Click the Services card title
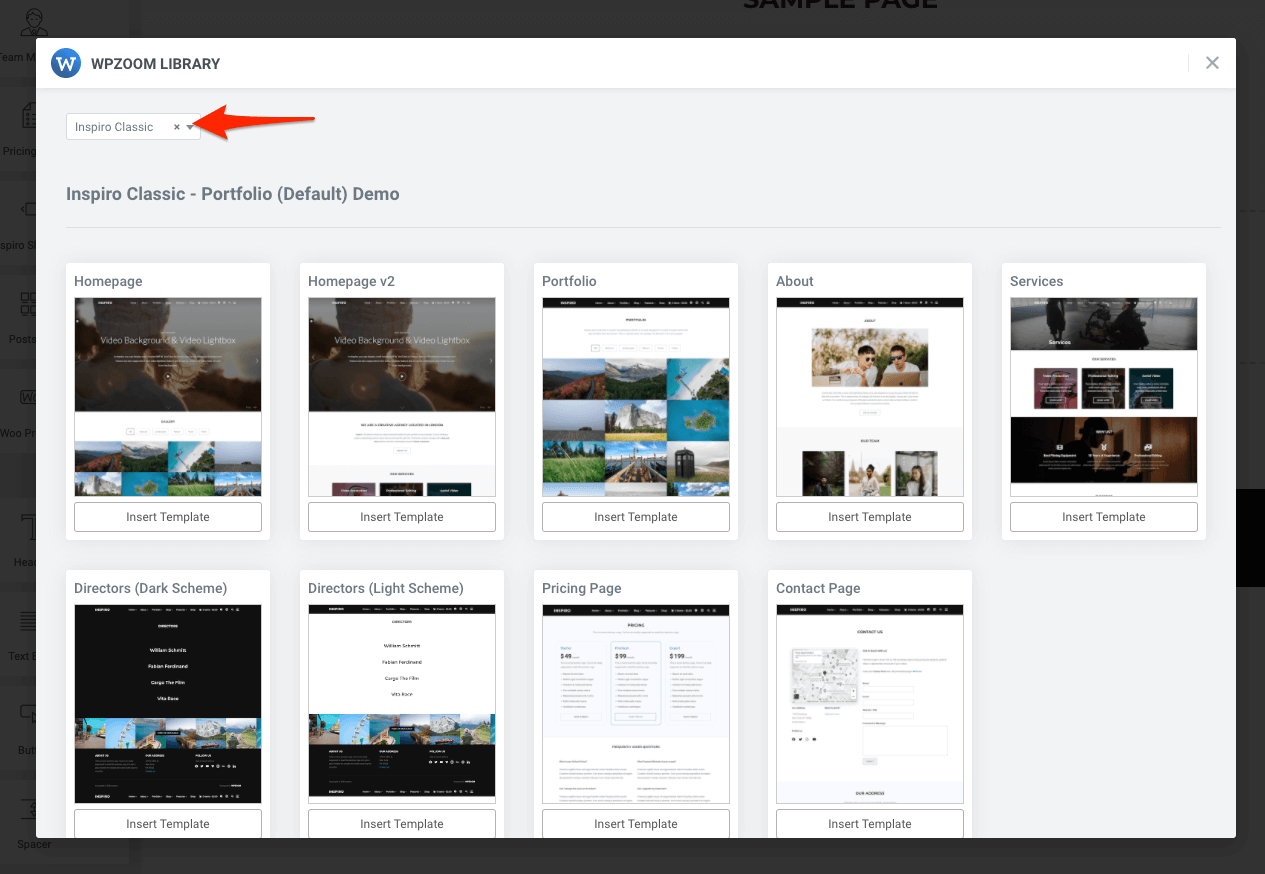Image resolution: width=1265 pixels, height=874 pixels. 1036,281
